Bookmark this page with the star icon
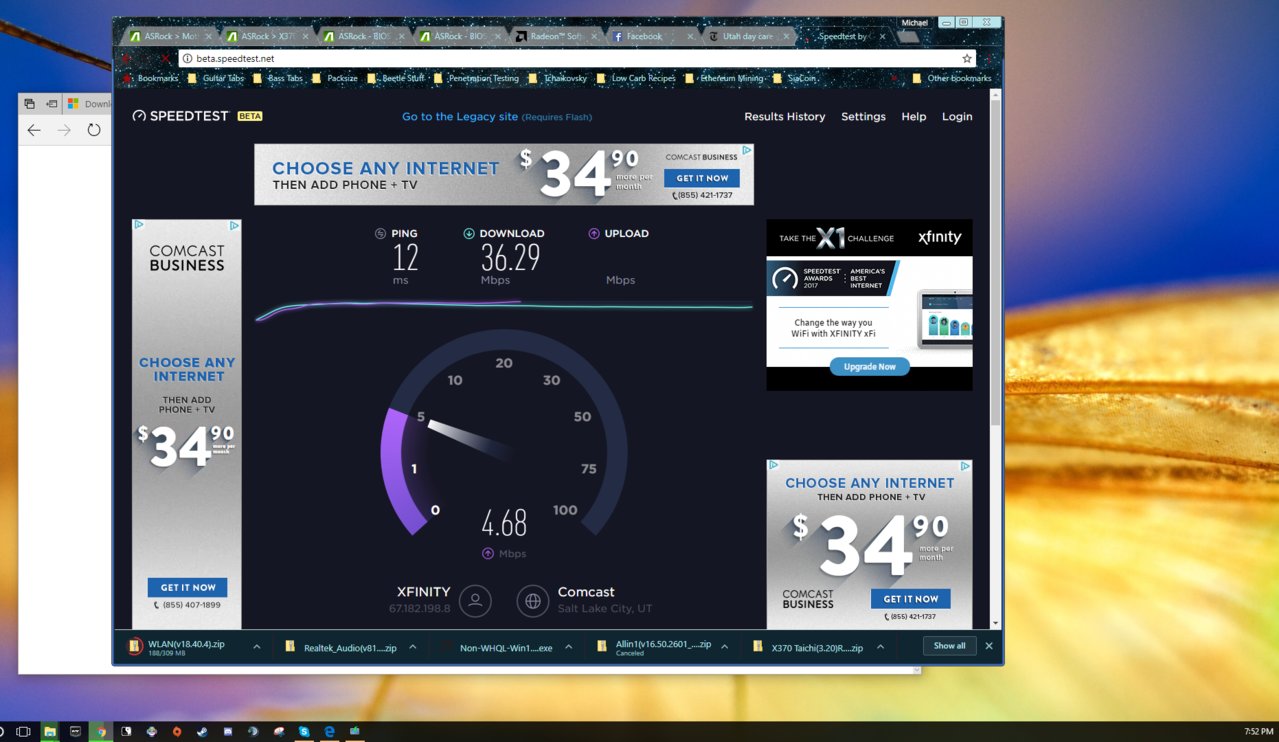 coord(967,59)
